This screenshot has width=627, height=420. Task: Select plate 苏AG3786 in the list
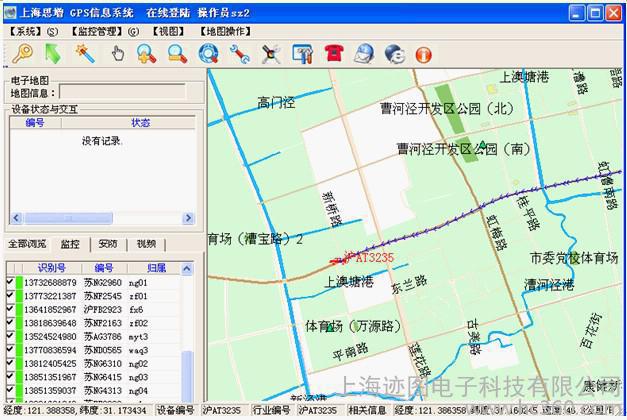click(x=103, y=336)
